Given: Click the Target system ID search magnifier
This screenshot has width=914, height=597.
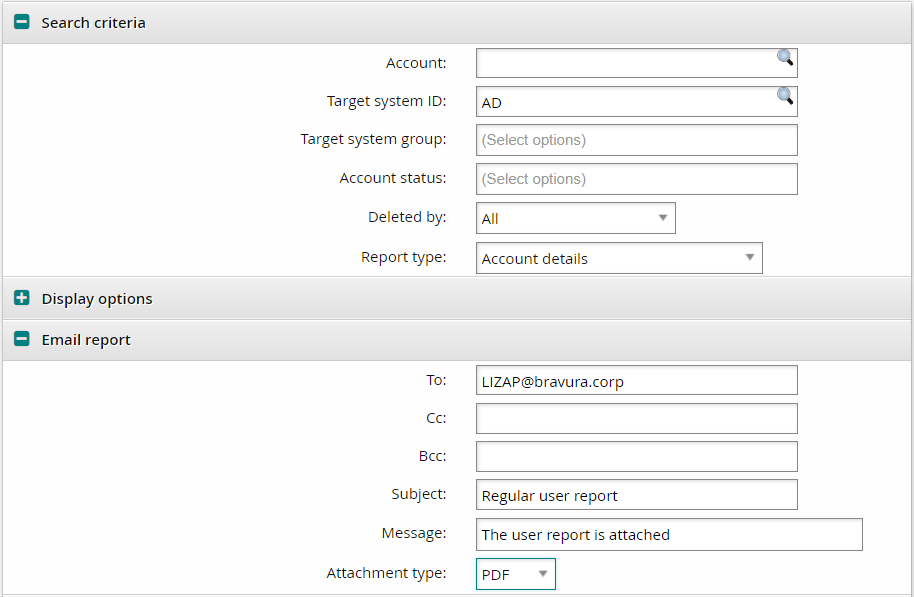Looking at the screenshot, I should 785,96.
